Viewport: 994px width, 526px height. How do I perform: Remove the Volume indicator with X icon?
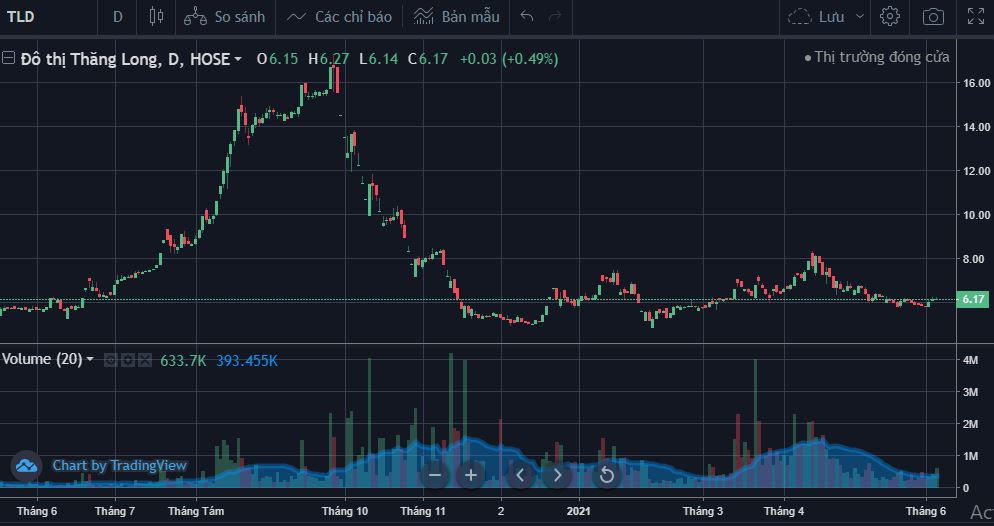145,360
